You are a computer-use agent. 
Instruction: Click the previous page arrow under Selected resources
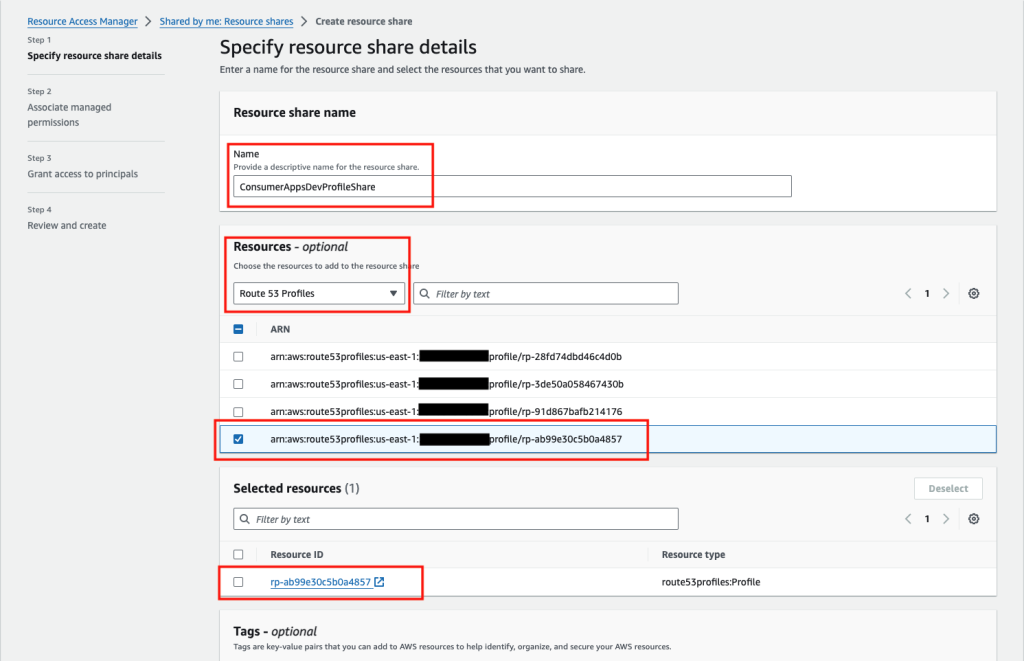click(908, 518)
